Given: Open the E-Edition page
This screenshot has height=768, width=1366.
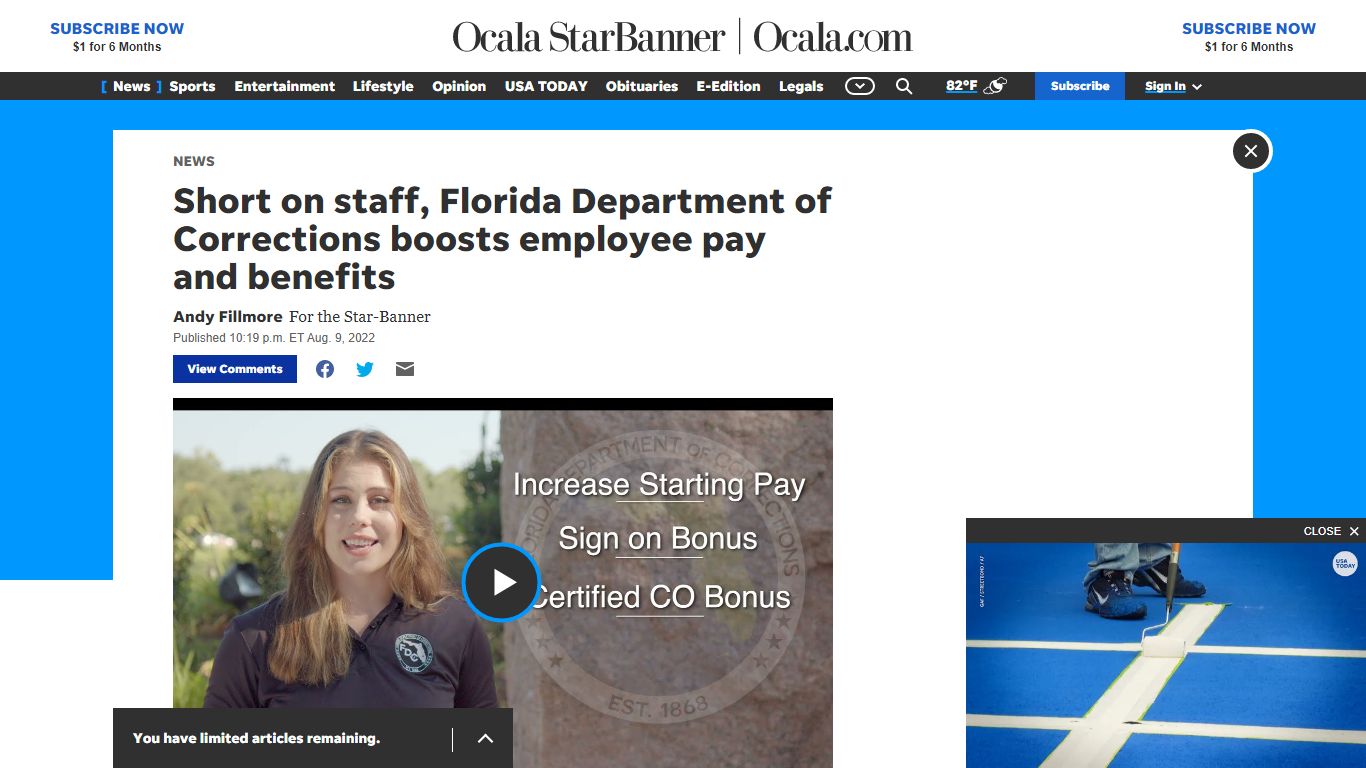Looking at the screenshot, I should 728,86.
